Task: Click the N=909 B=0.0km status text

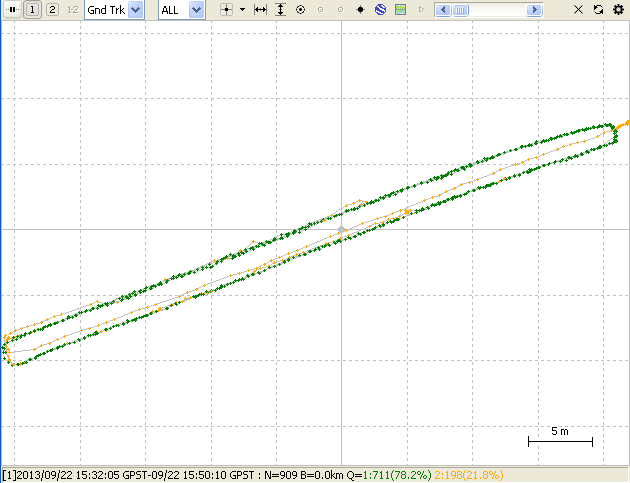Action: click(x=304, y=475)
